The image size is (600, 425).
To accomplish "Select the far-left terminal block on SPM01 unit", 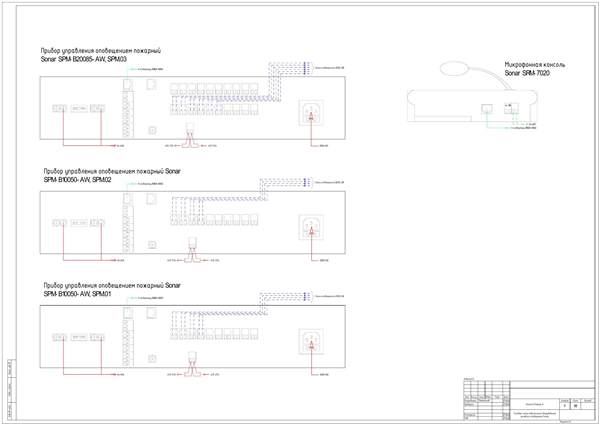I will [59, 337].
